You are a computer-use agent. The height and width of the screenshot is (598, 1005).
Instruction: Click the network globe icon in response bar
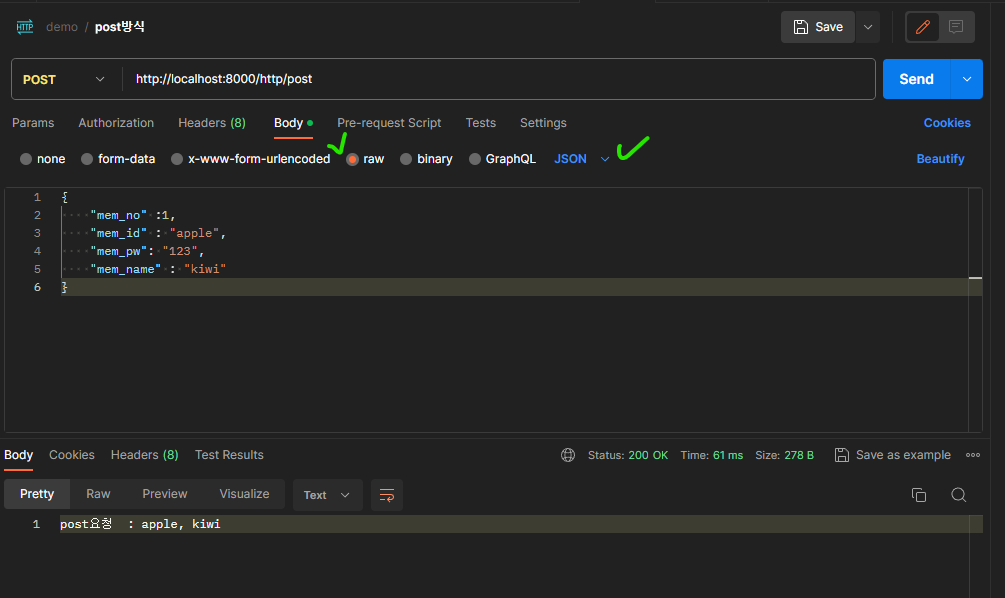point(568,455)
